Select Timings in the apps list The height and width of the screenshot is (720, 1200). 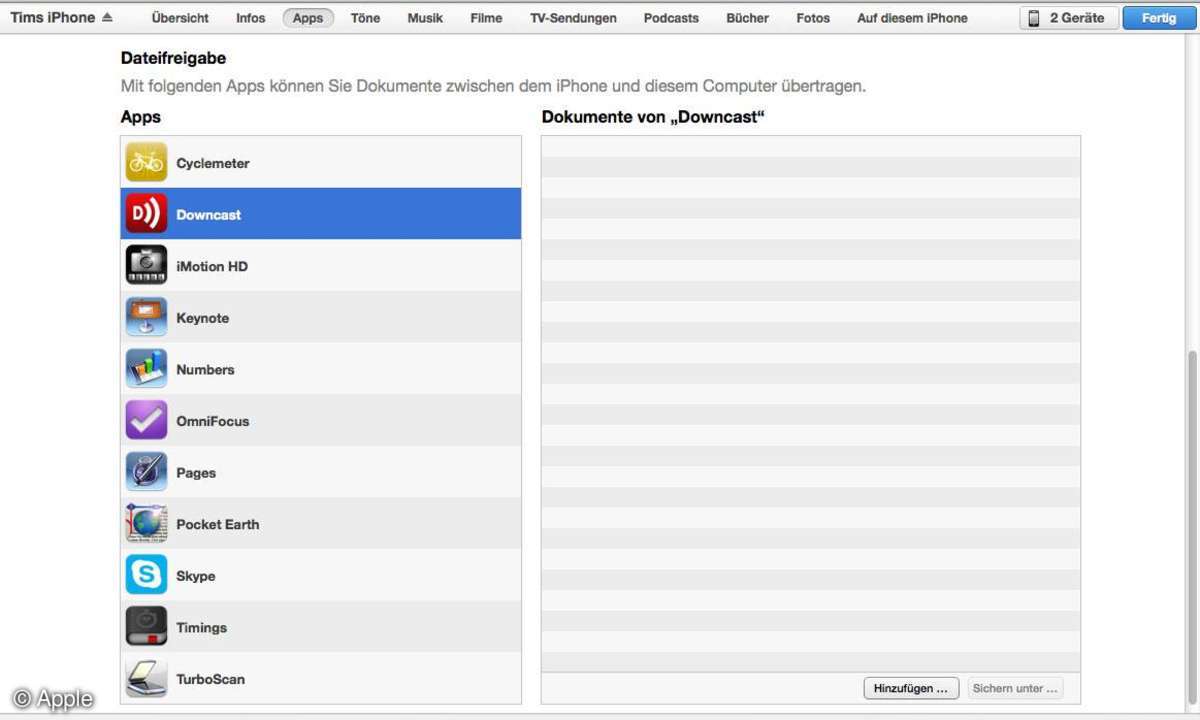point(321,627)
